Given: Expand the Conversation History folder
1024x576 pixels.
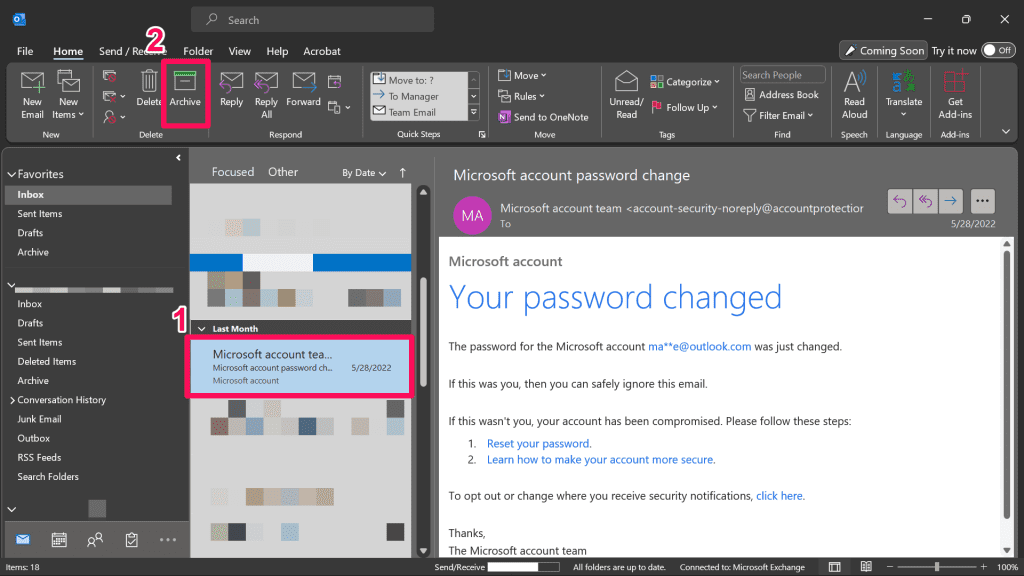Looking at the screenshot, I should 10,400.
